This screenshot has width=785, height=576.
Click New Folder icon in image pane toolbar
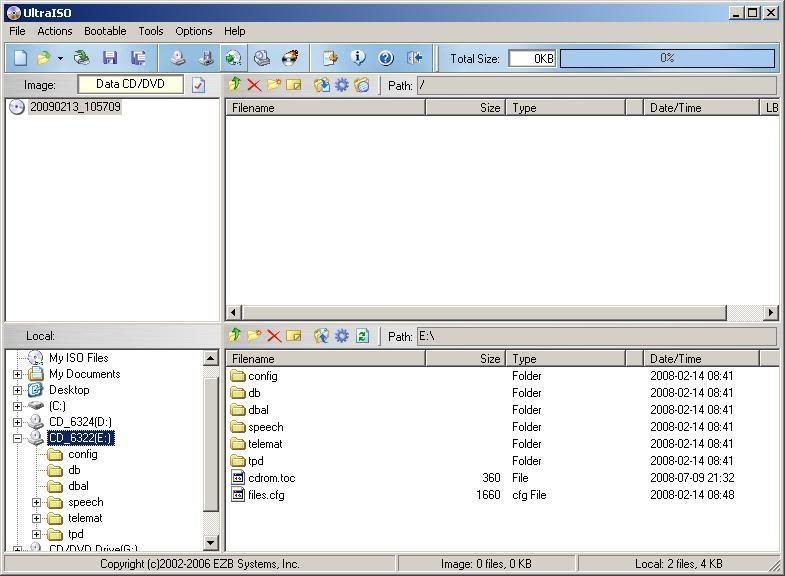[274, 85]
